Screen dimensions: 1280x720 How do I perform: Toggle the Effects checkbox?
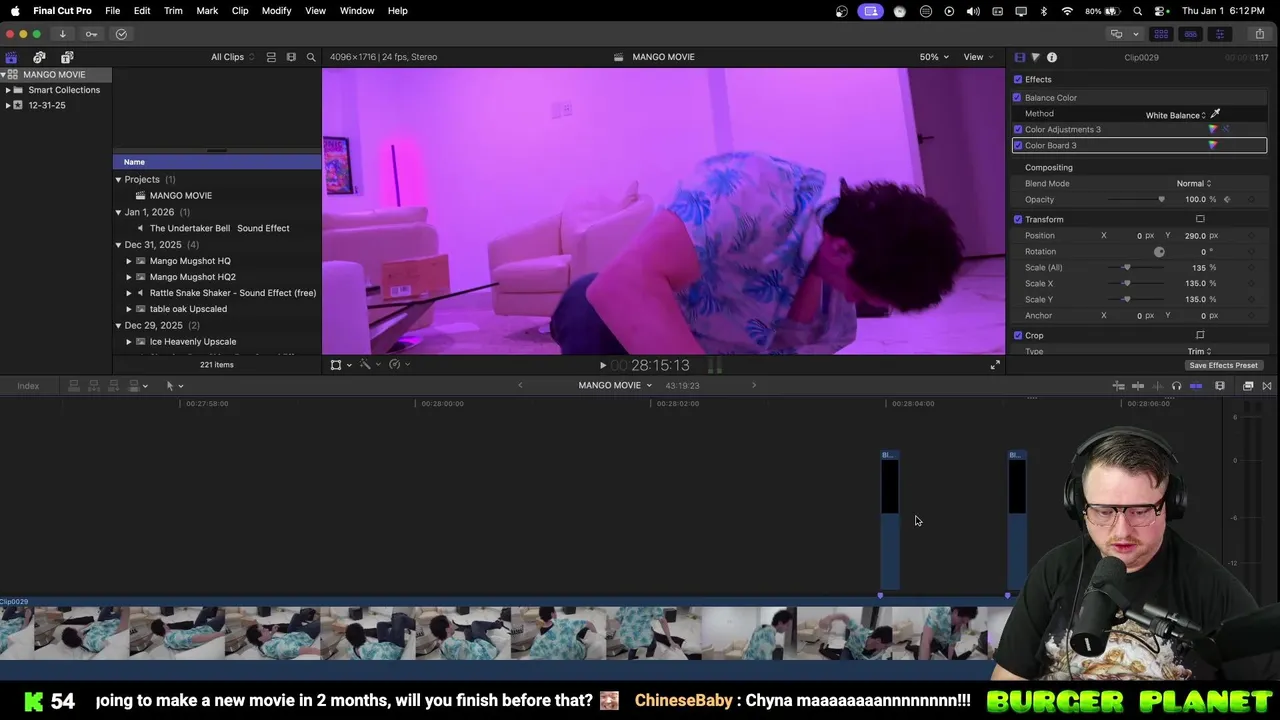[x=1018, y=79]
